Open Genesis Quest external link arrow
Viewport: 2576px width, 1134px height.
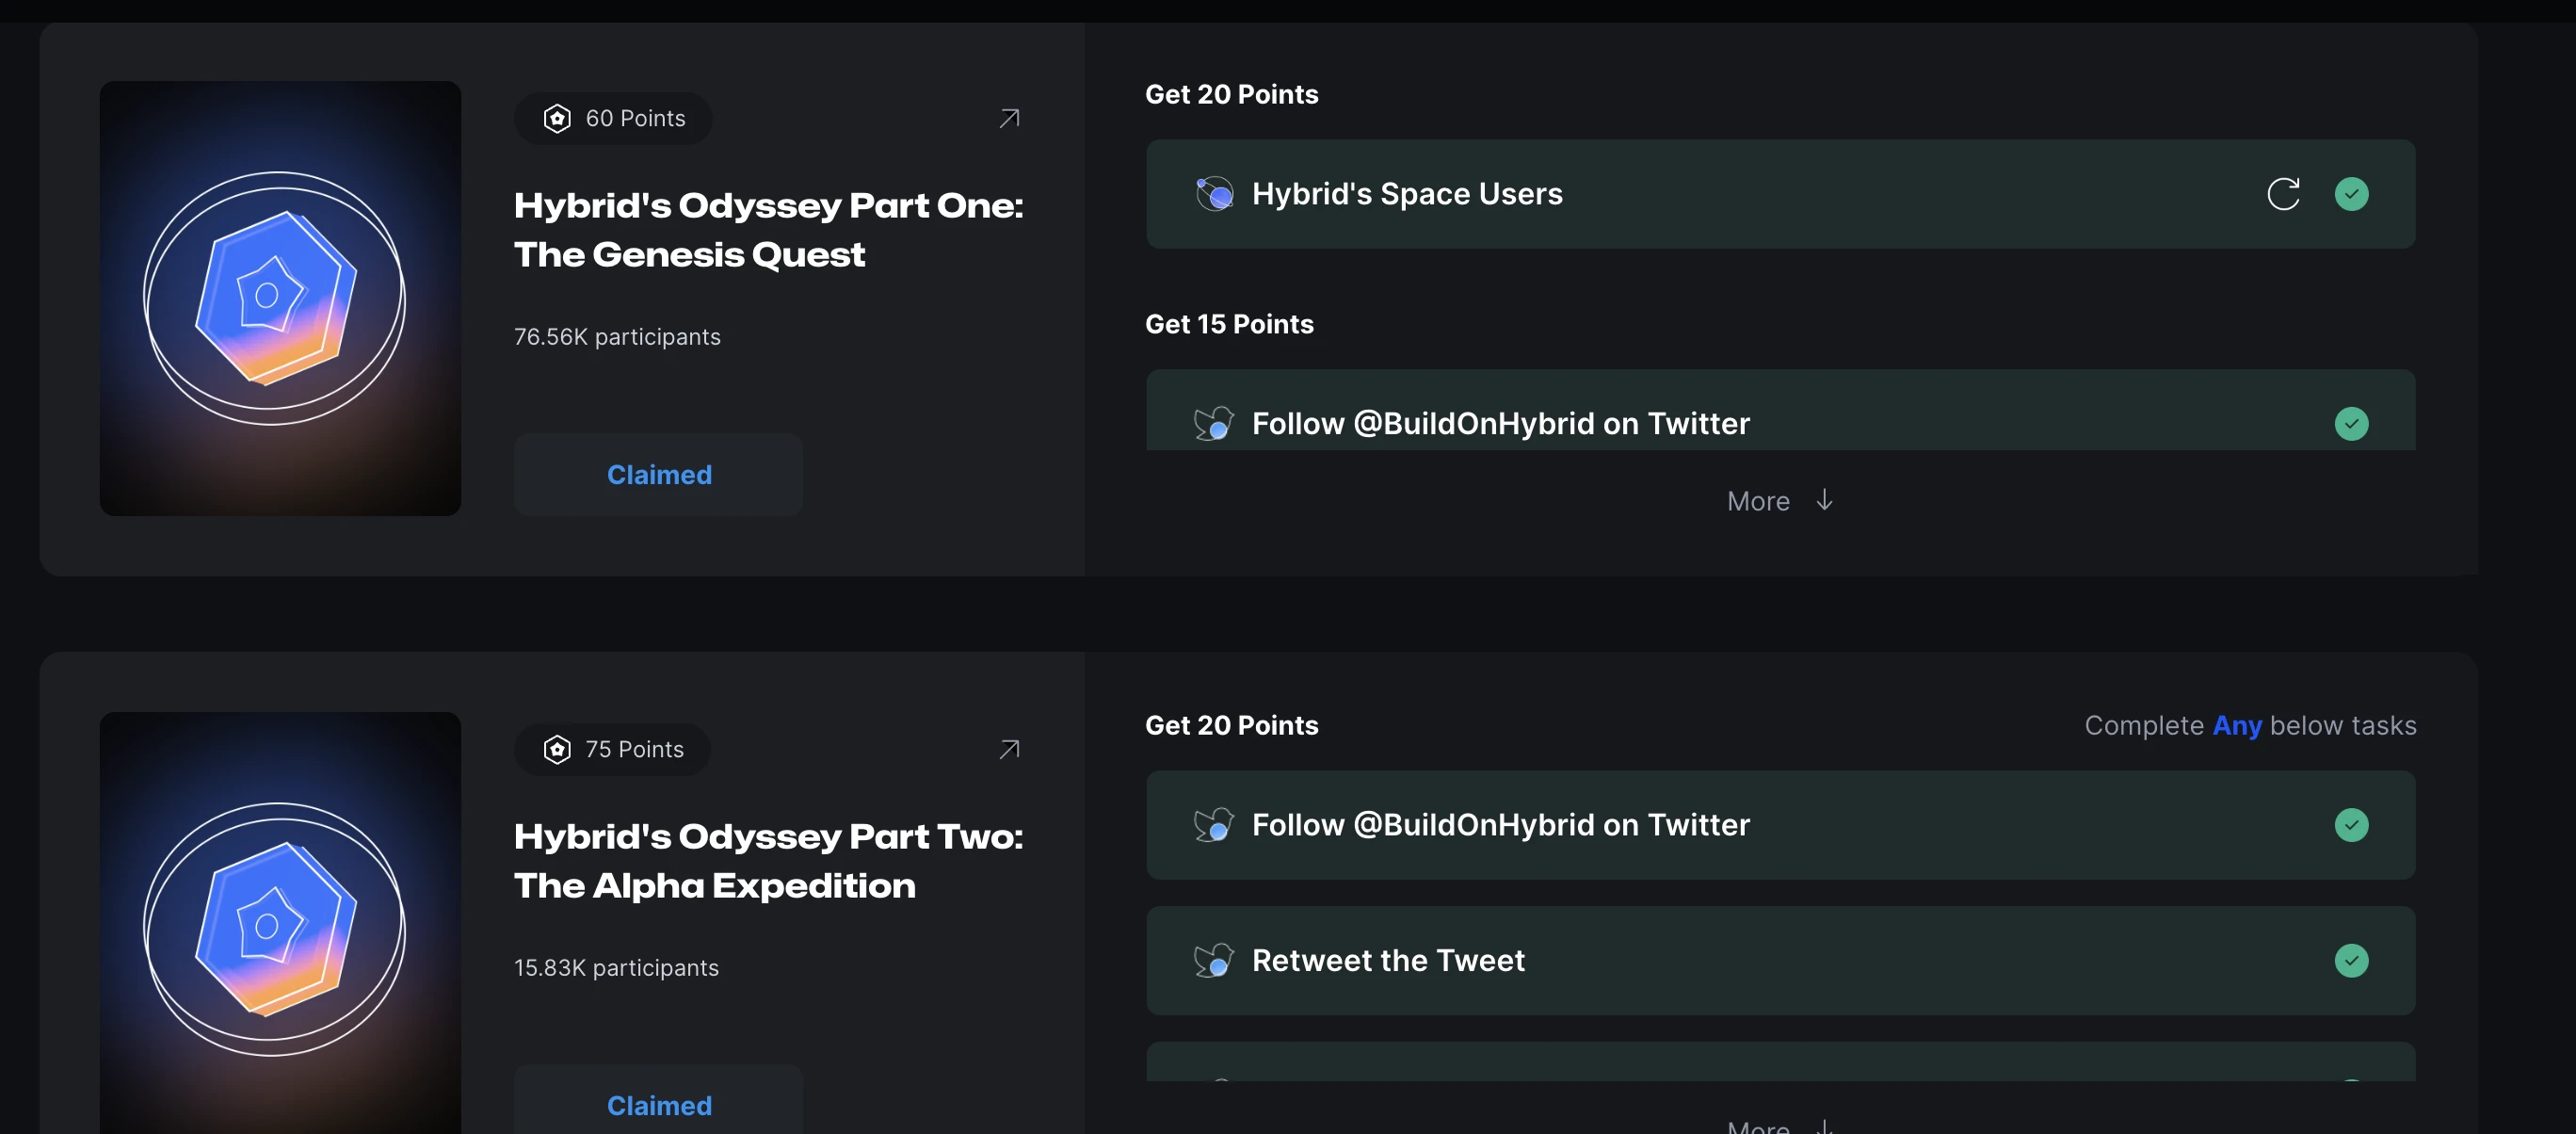pos(1009,118)
